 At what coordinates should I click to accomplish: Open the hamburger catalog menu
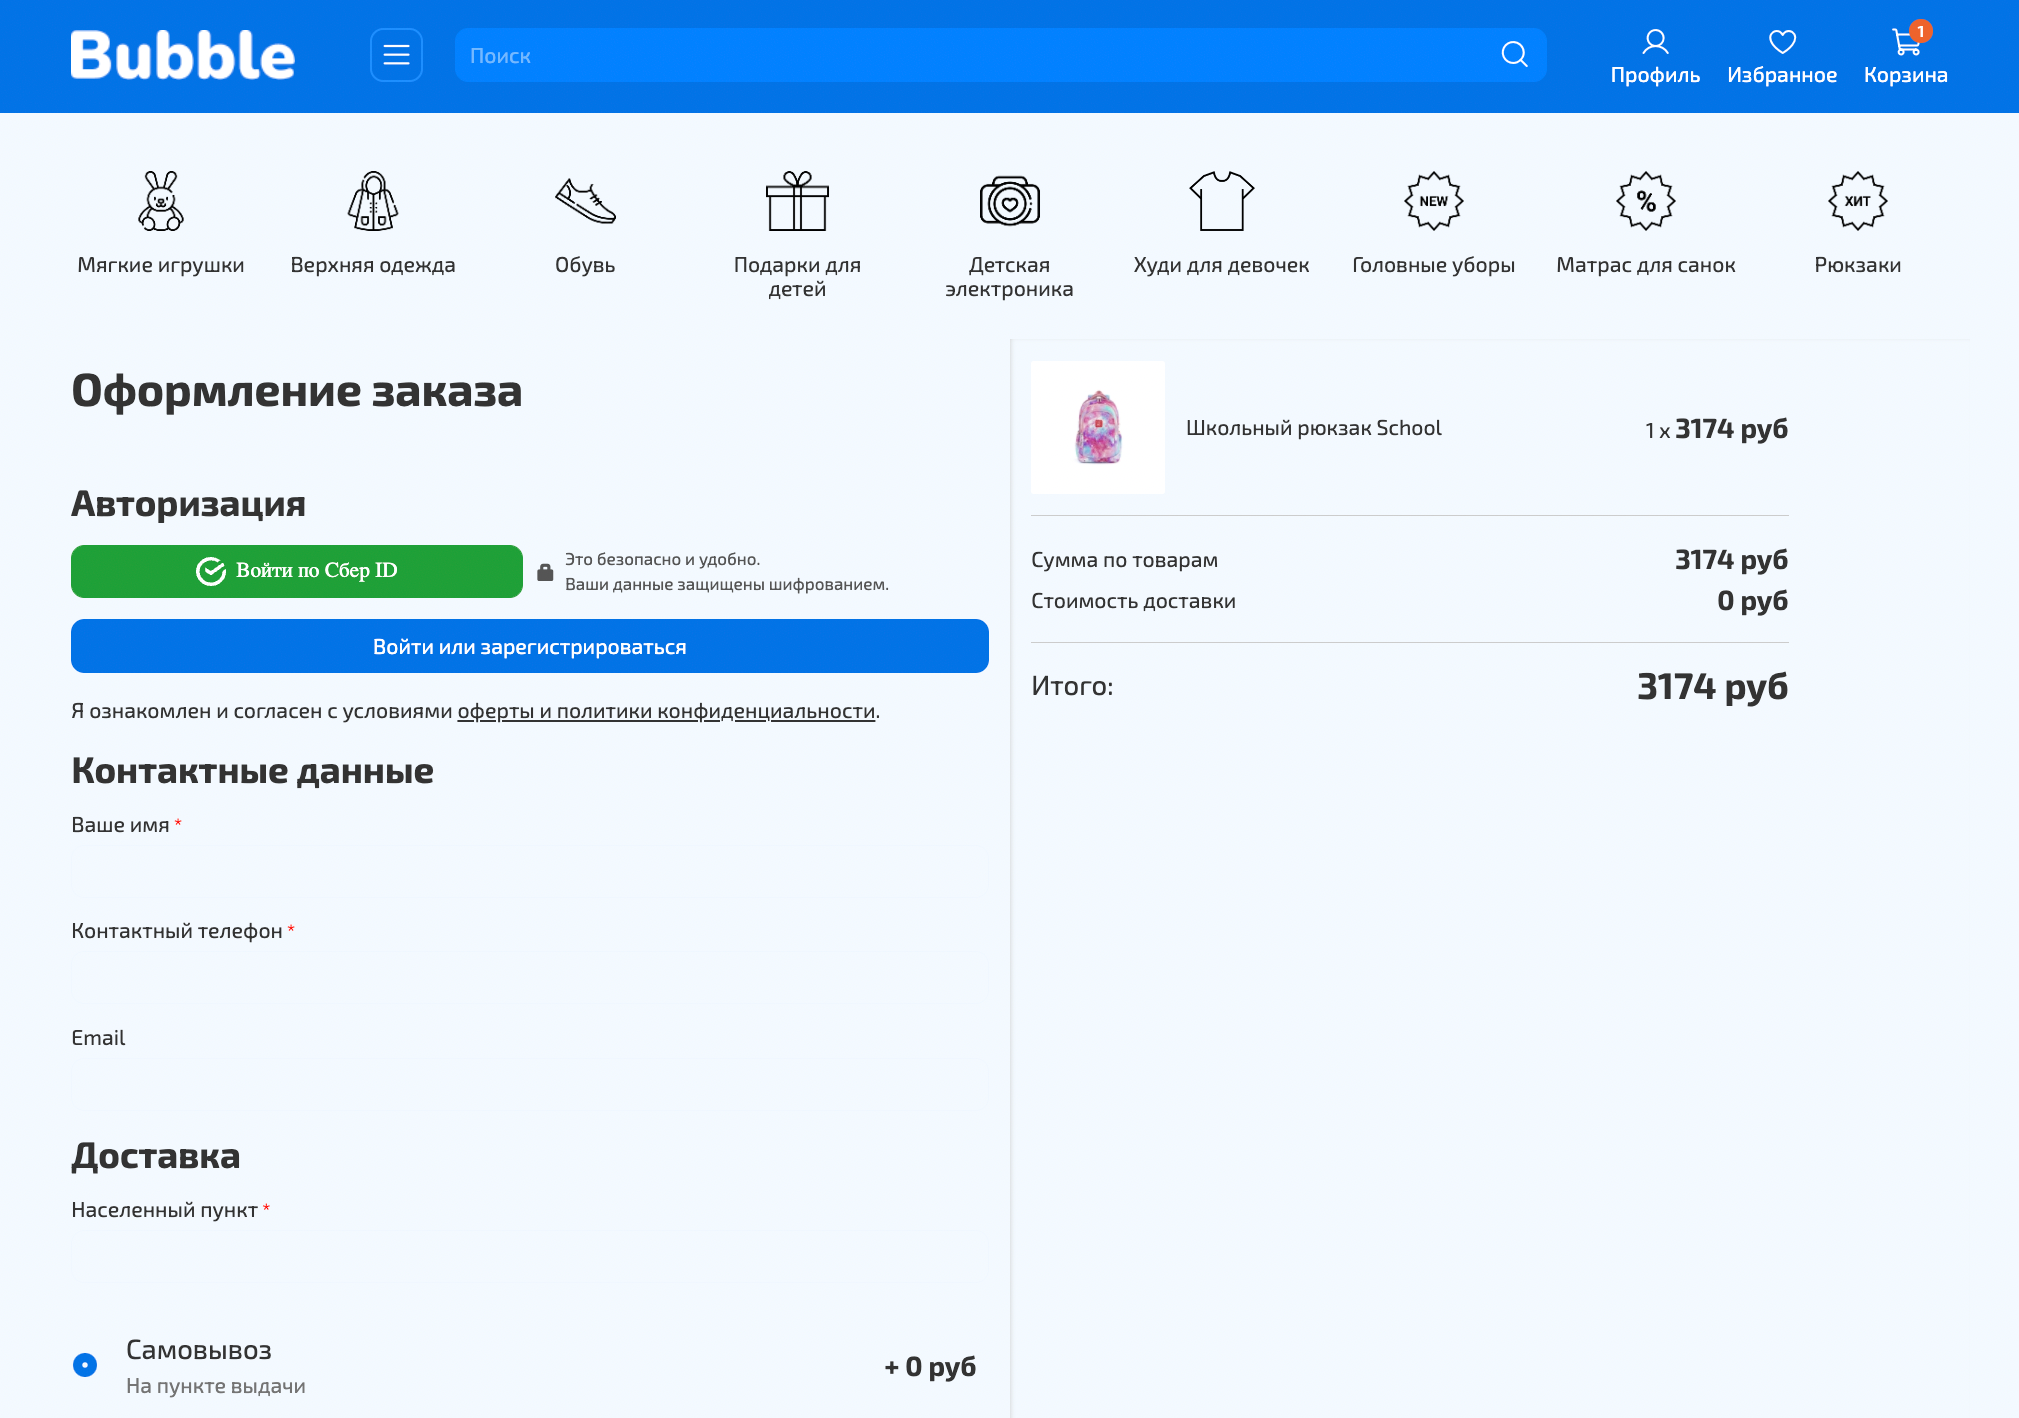click(396, 55)
